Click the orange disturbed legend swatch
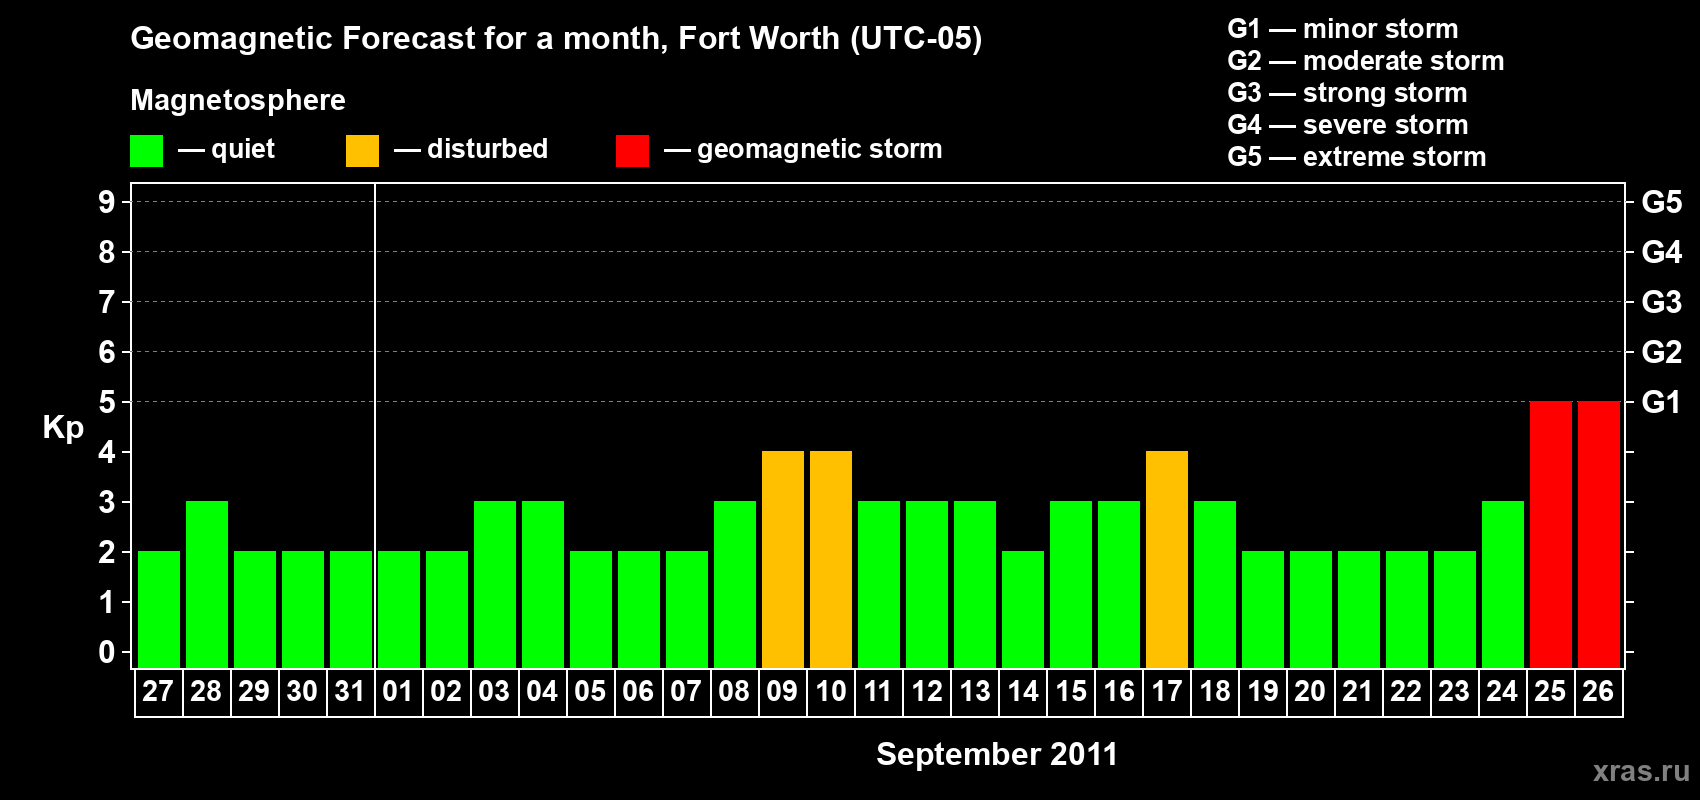Viewport: 1700px width, 800px height. (362, 151)
